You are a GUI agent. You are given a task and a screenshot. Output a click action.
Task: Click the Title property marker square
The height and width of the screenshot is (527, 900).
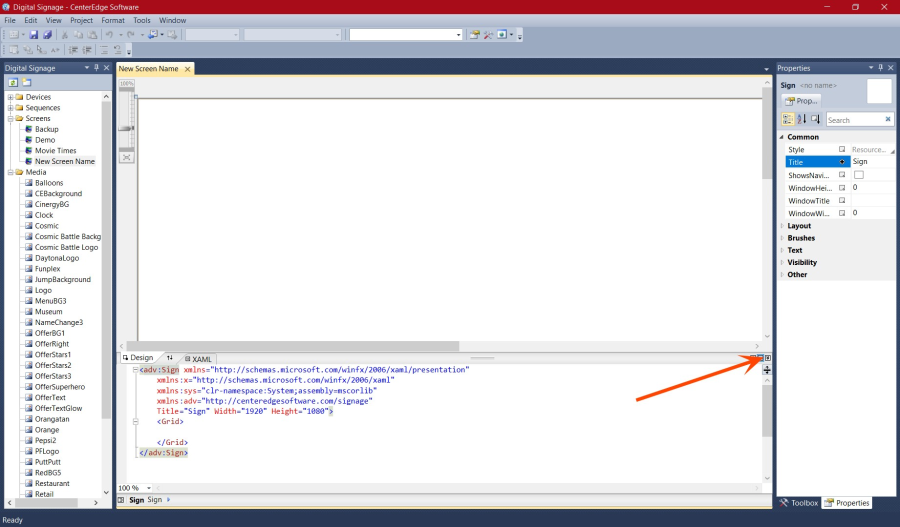tap(842, 162)
